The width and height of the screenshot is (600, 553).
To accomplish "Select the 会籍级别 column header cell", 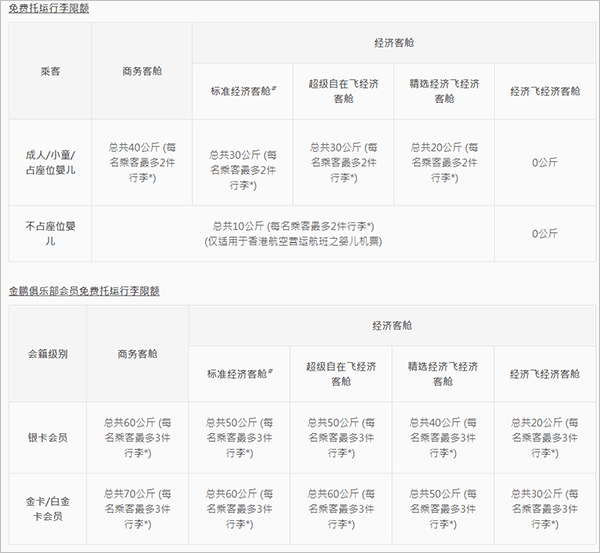I will [48, 353].
